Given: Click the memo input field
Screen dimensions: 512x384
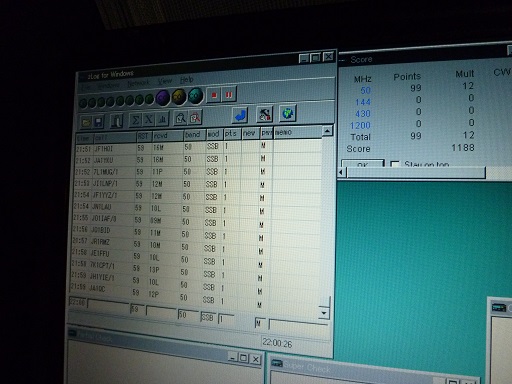Looking at the screenshot, I should [298, 324].
